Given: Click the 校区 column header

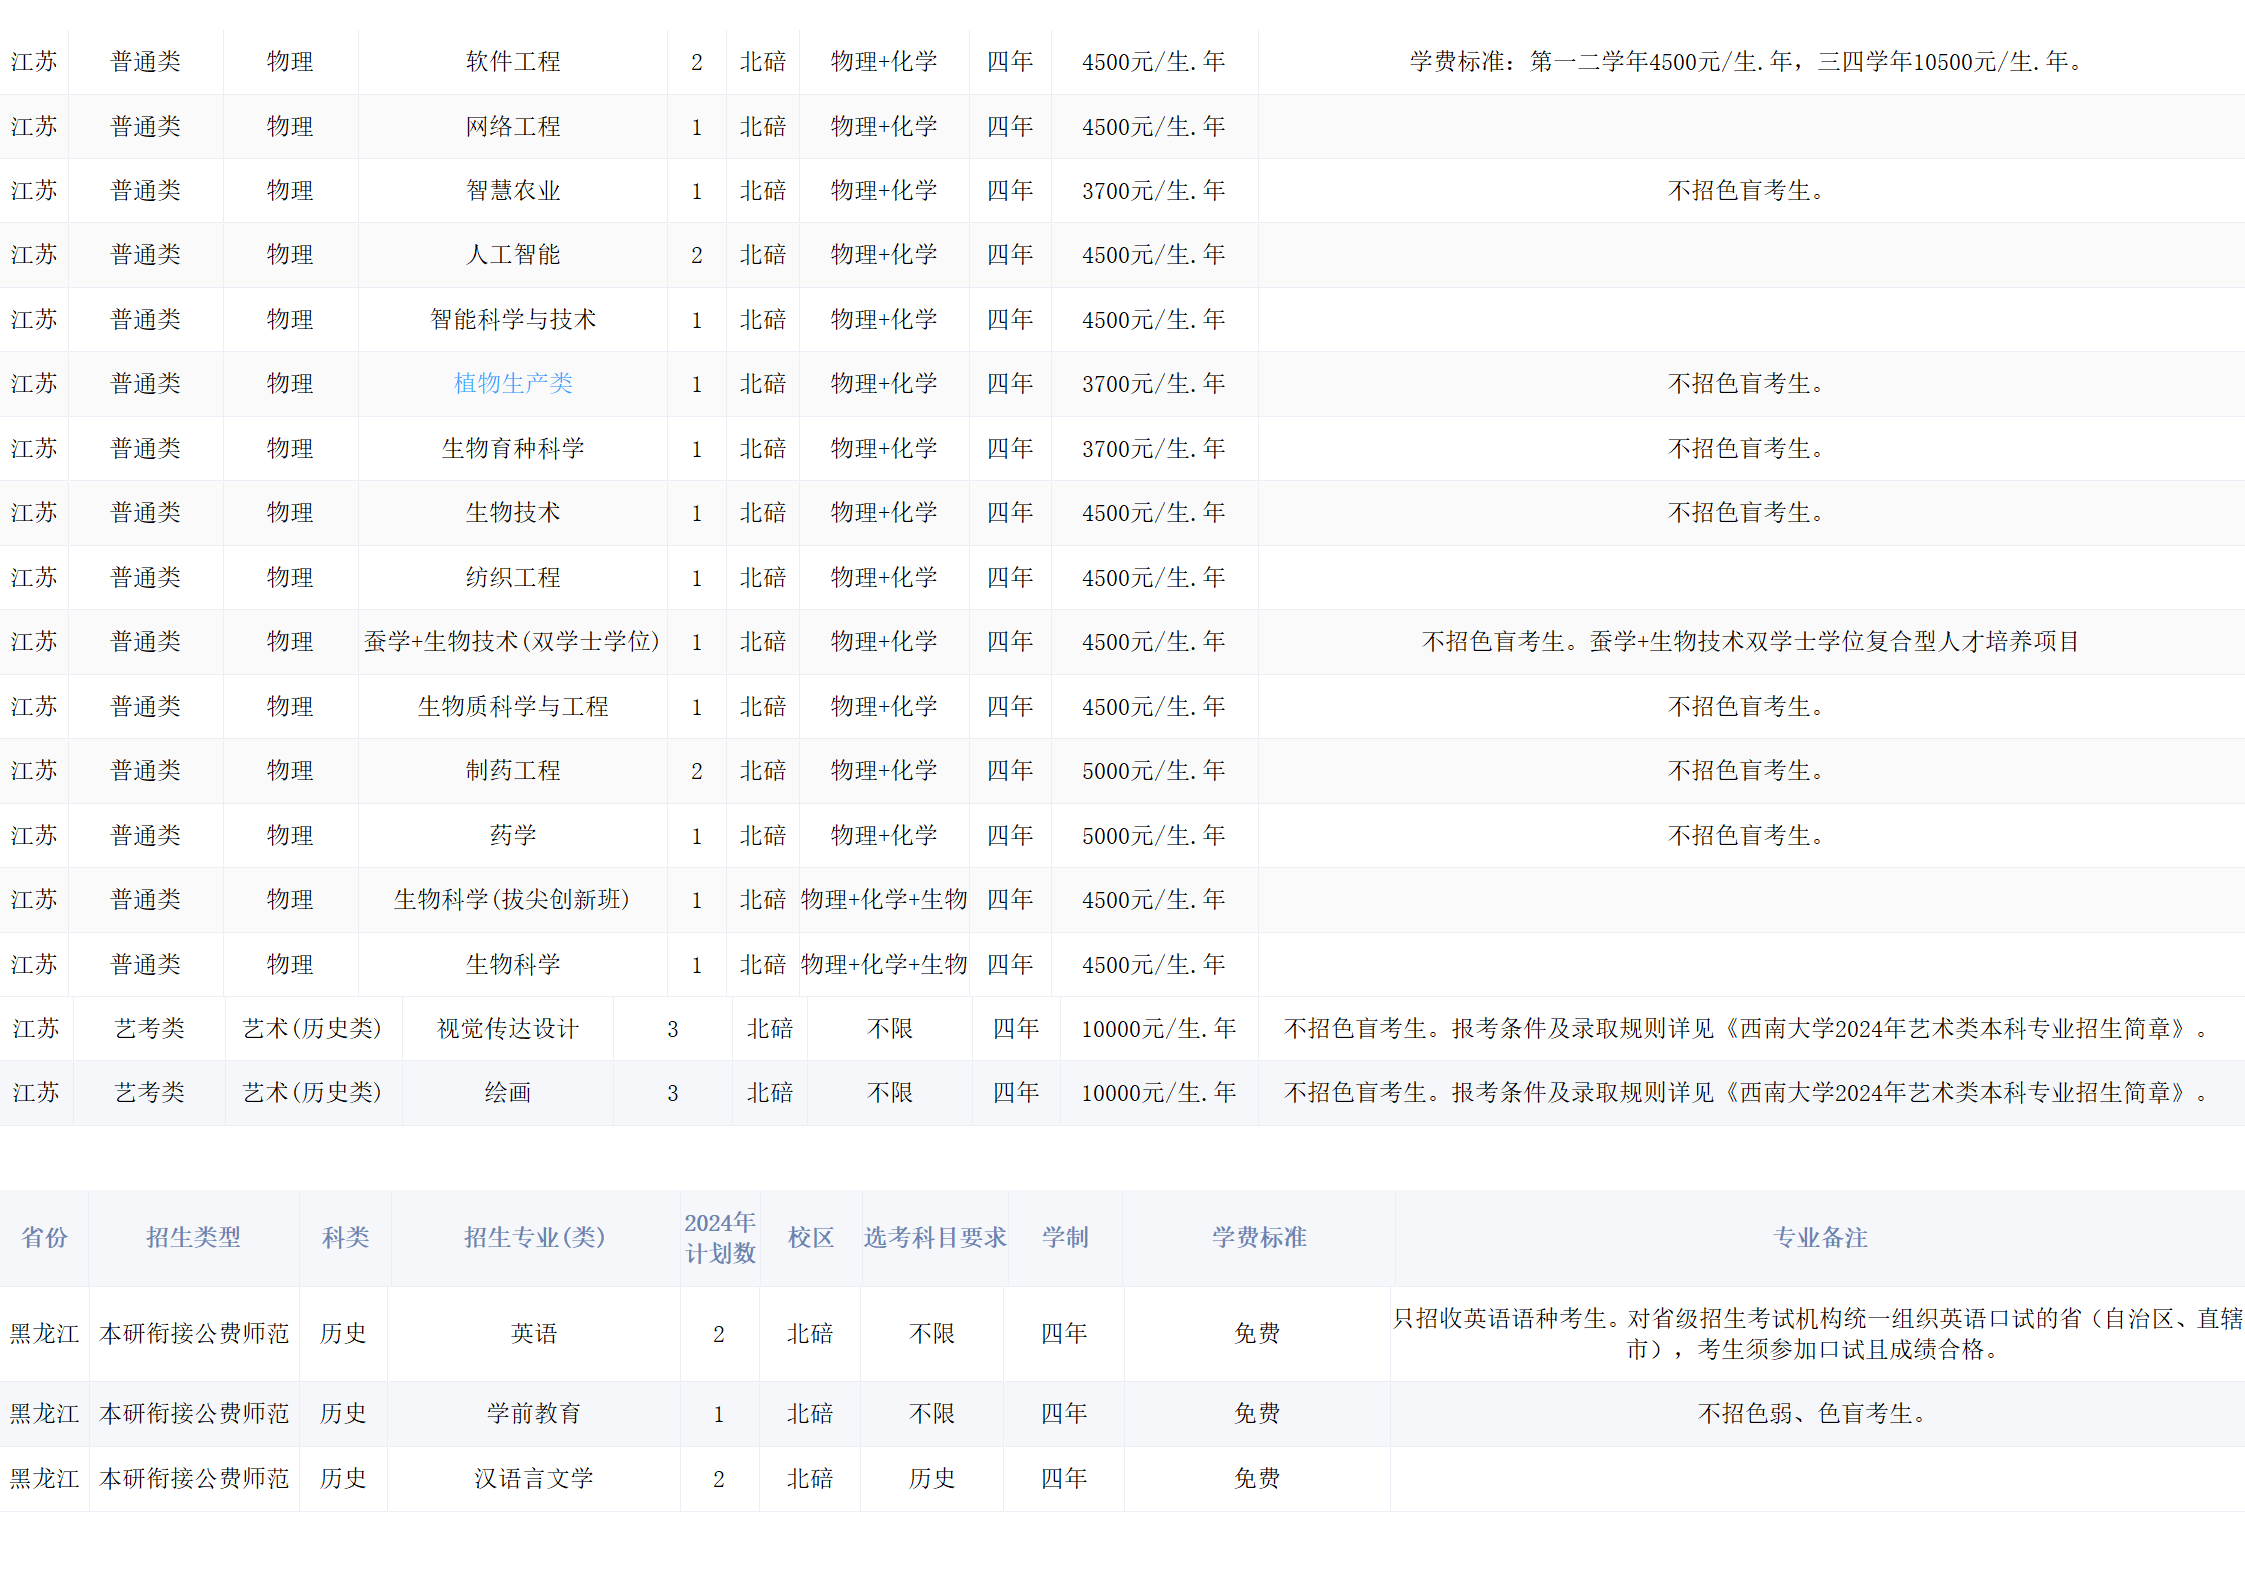Looking at the screenshot, I should (810, 1238).
